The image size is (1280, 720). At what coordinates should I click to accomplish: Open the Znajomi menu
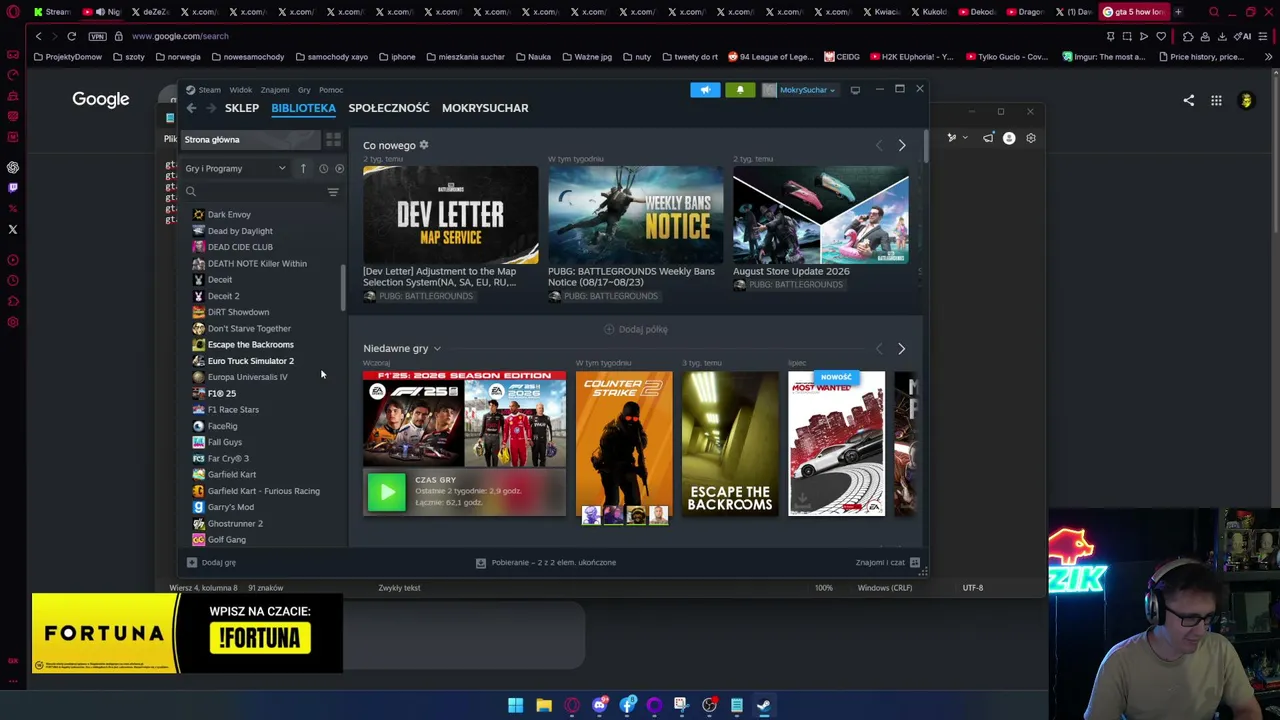click(274, 90)
